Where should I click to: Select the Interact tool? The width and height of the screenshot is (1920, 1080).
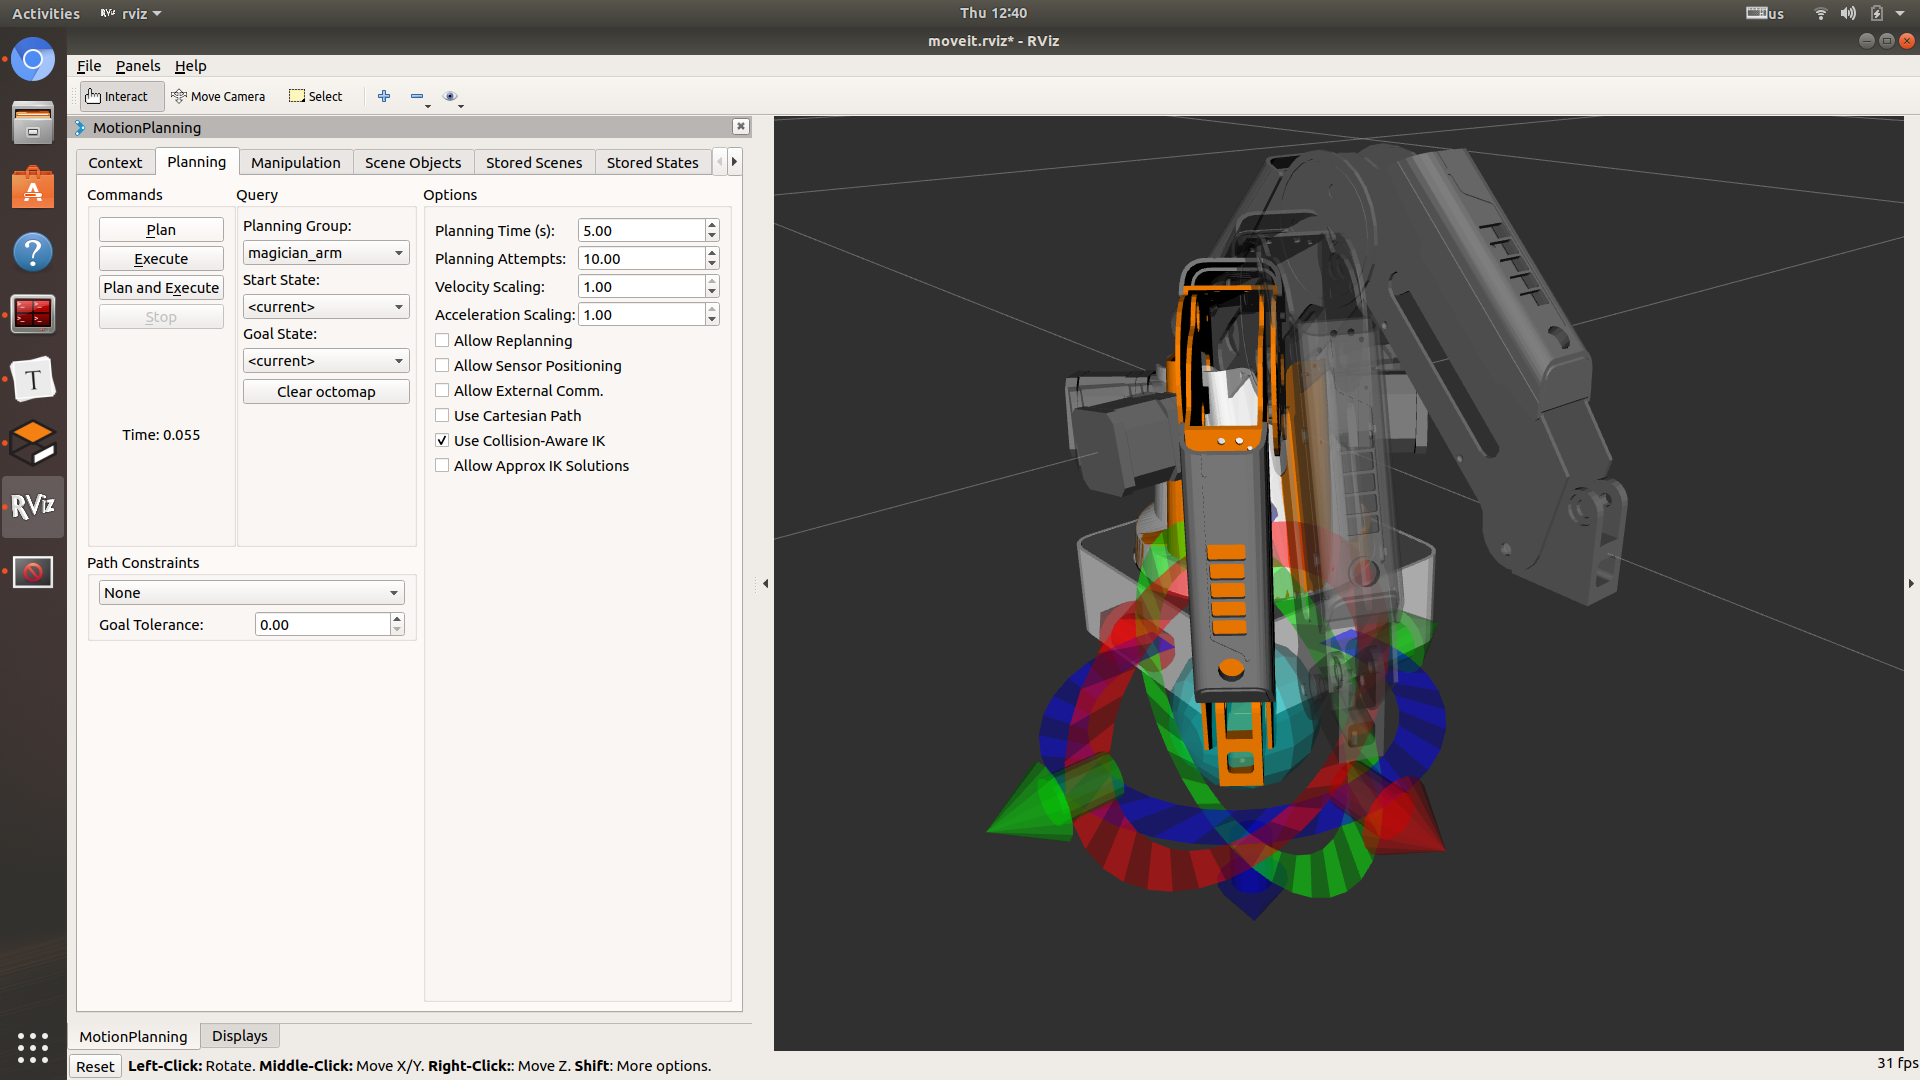118,96
